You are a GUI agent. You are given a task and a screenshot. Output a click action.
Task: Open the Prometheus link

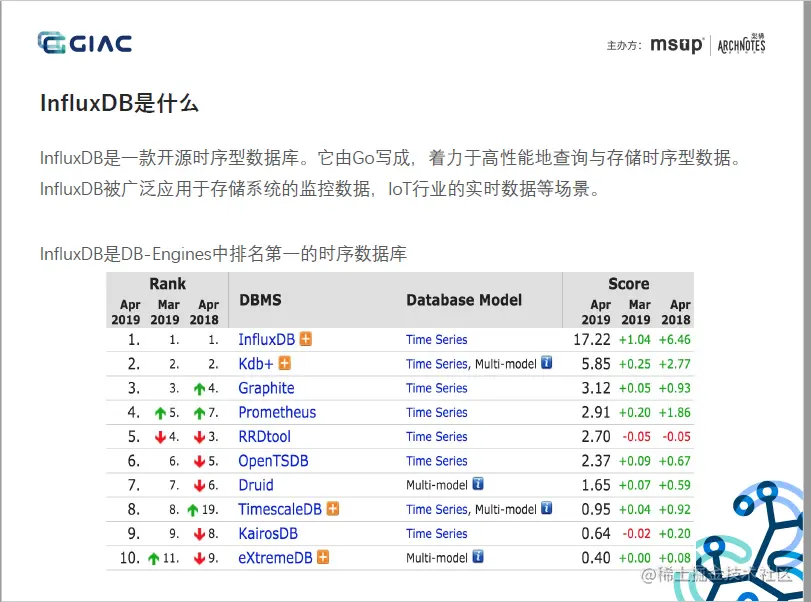[277, 412]
